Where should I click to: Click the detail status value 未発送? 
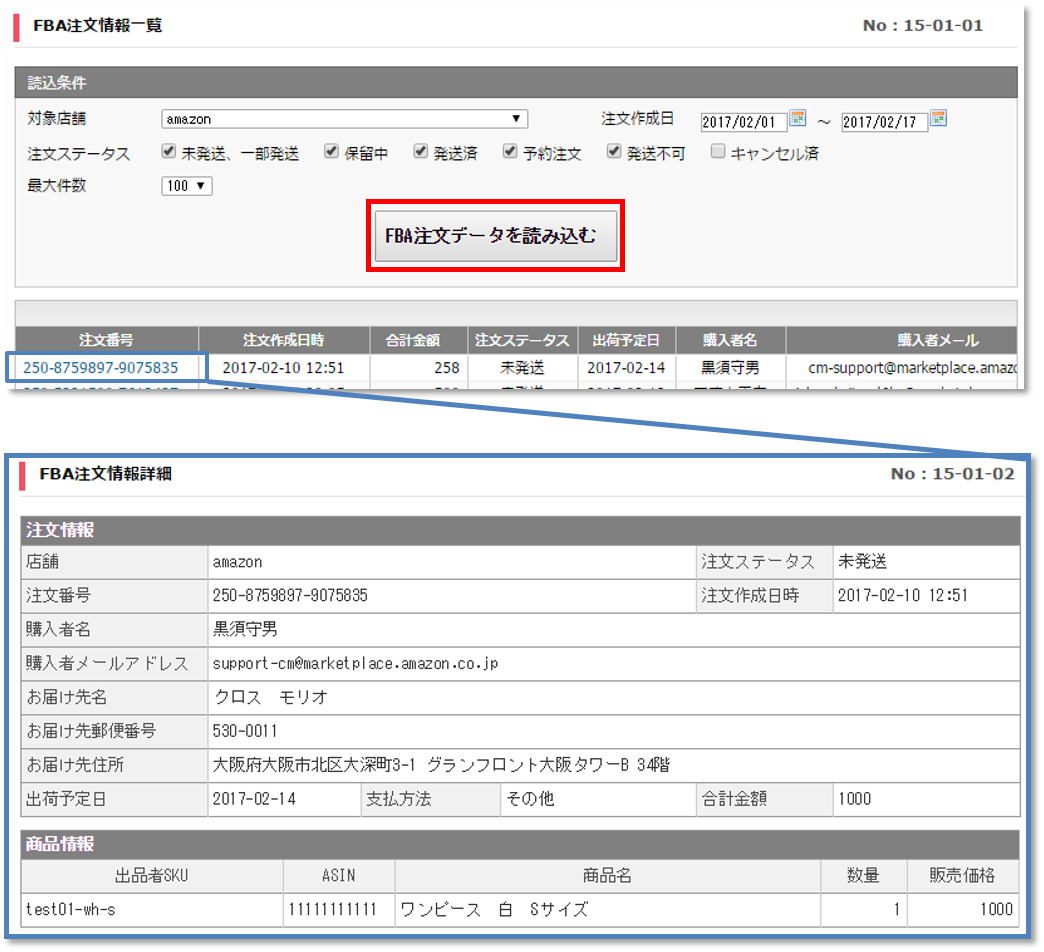pyautogui.click(x=862, y=561)
